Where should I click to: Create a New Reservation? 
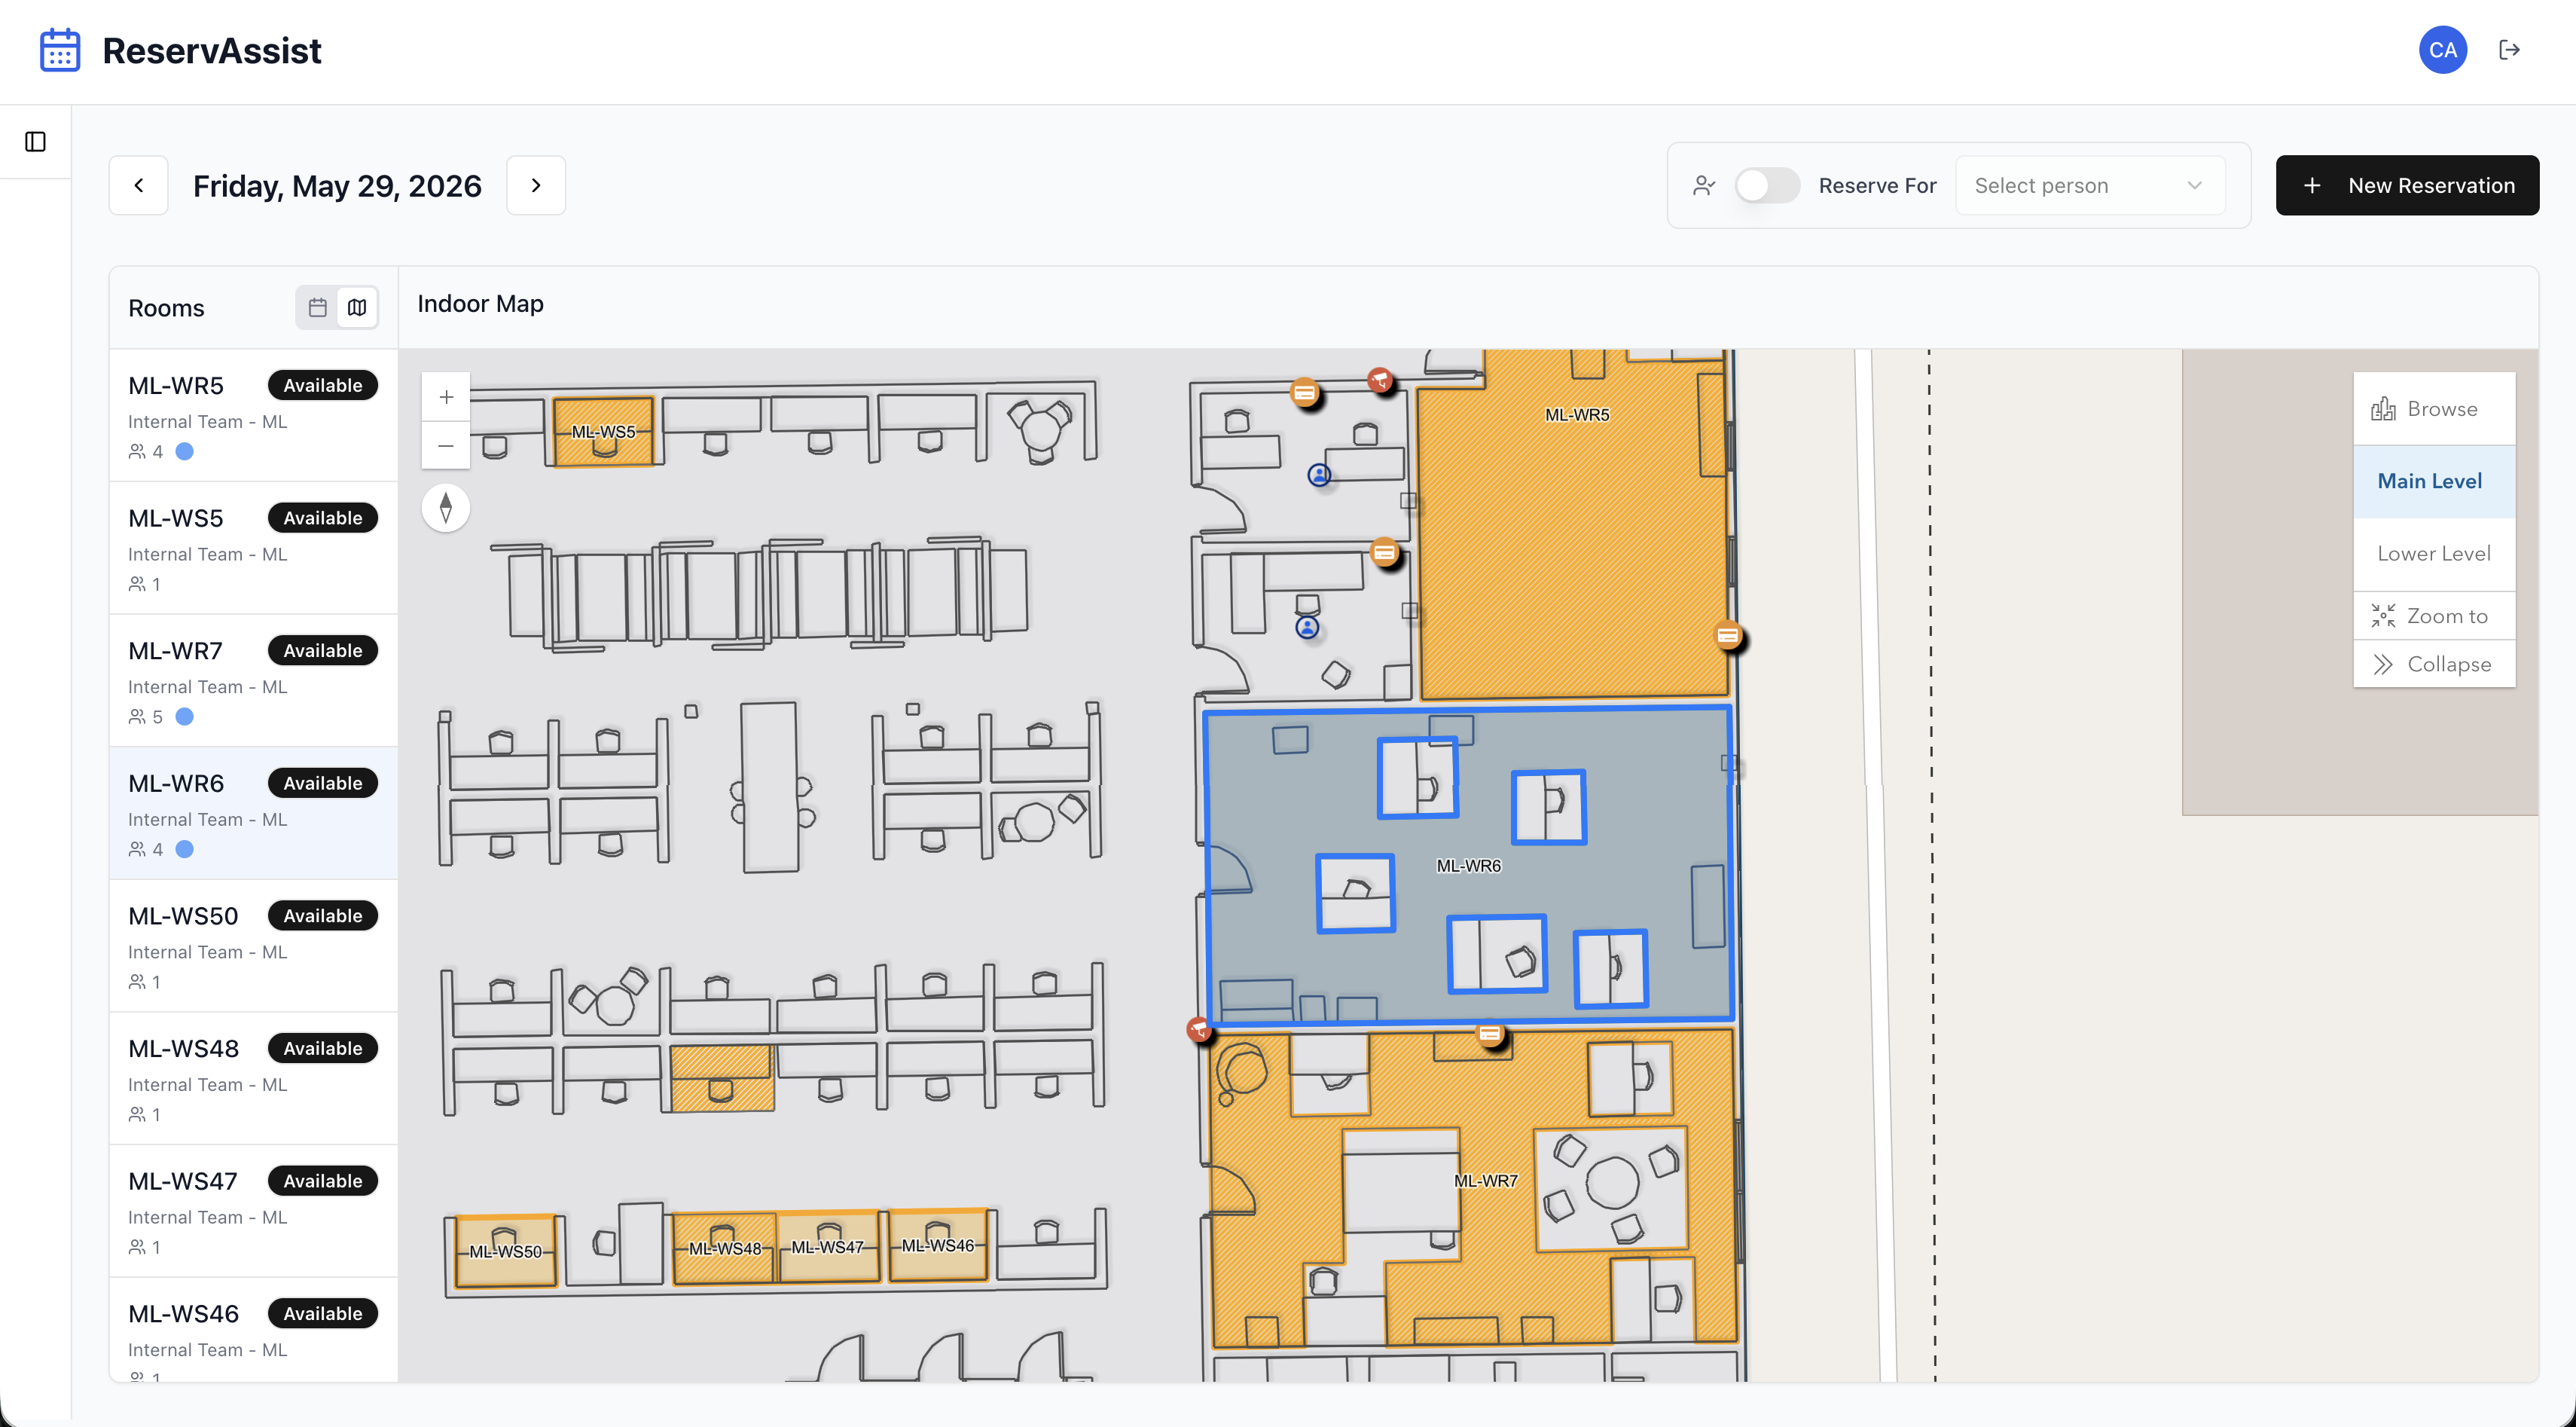2407,185
